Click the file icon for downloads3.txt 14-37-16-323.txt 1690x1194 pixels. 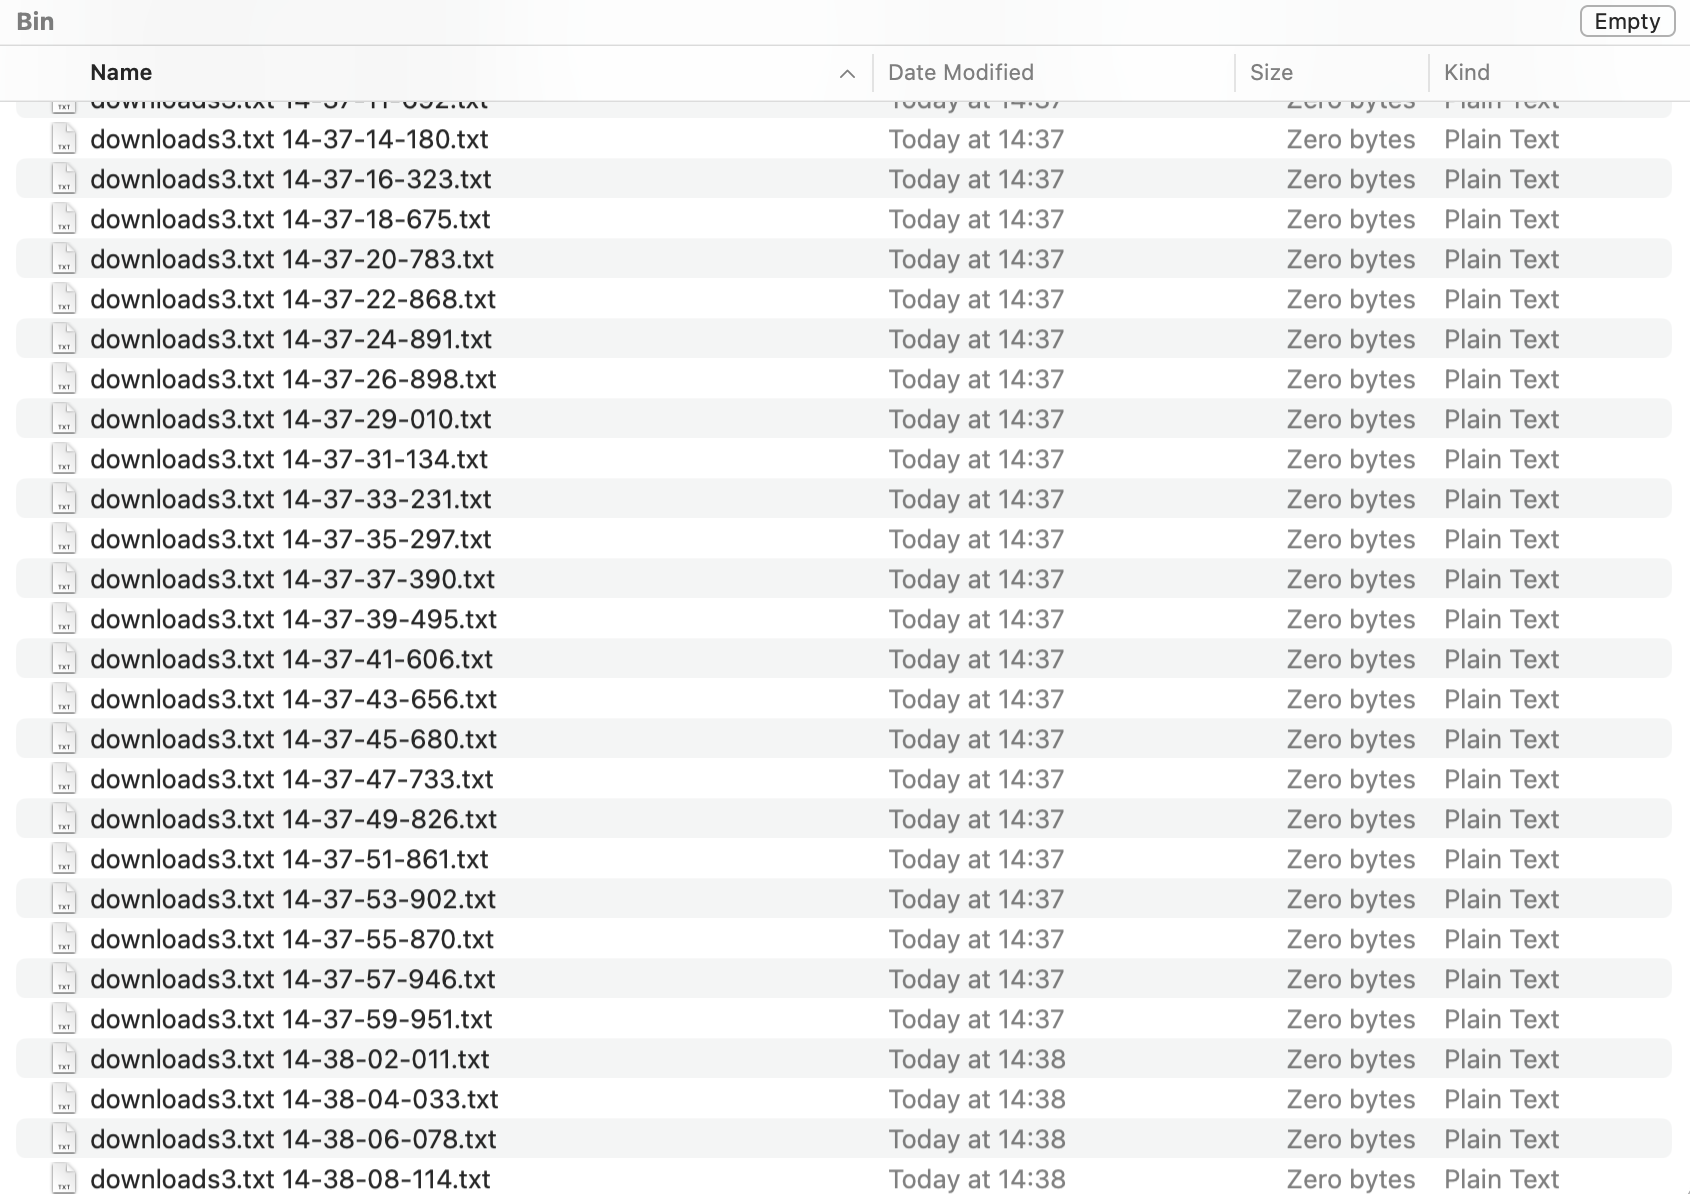pos(64,179)
